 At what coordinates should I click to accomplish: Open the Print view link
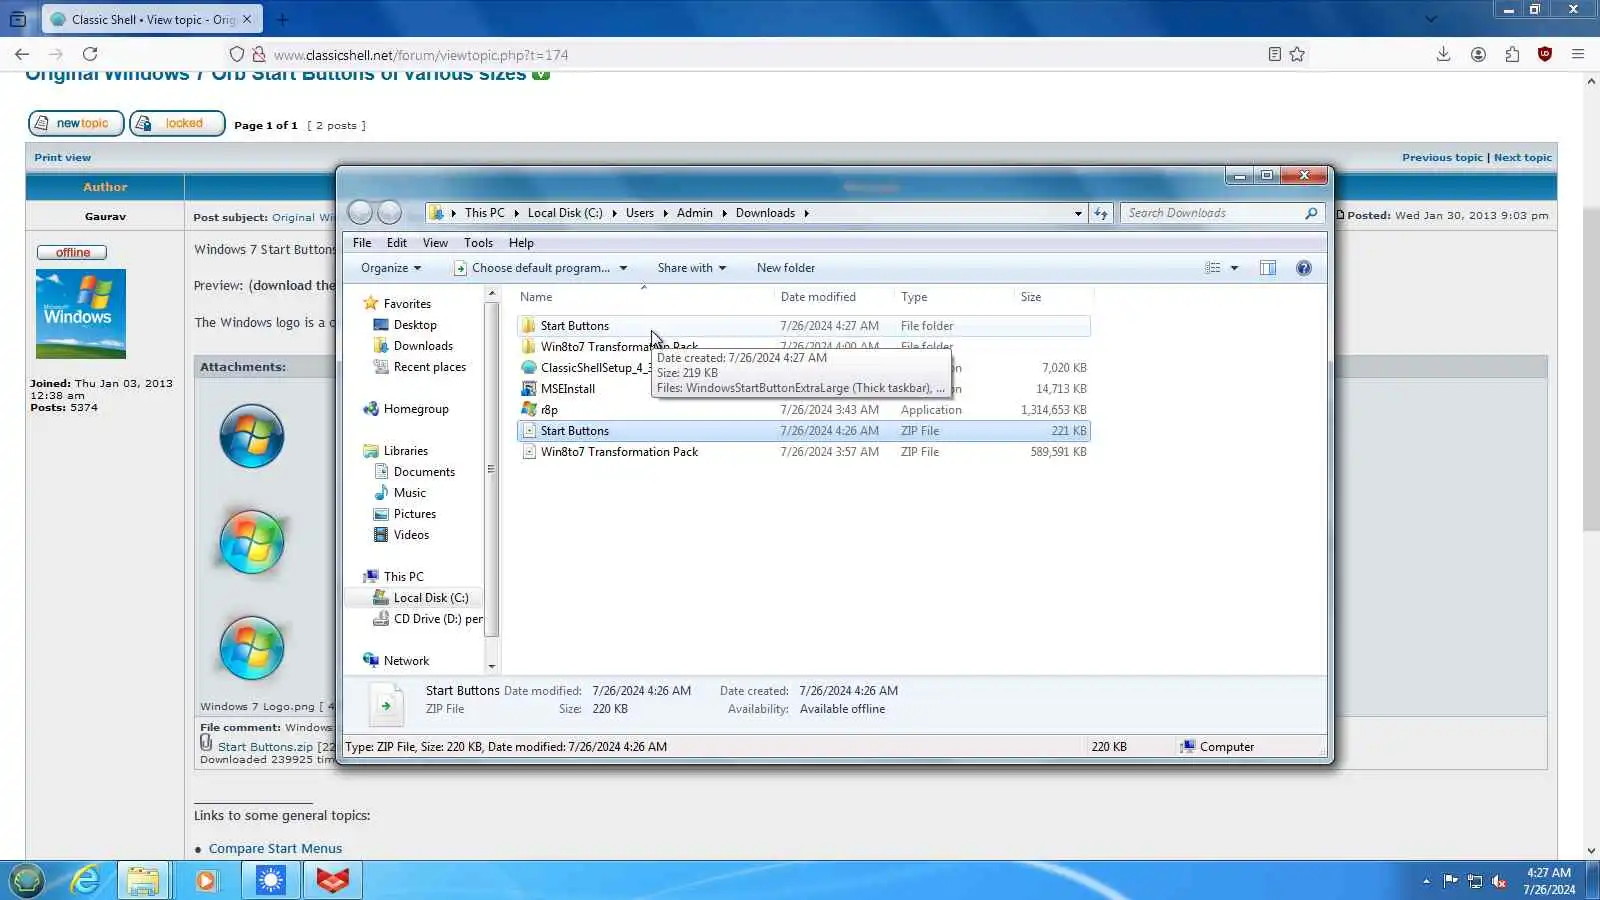pyautogui.click(x=62, y=157)
